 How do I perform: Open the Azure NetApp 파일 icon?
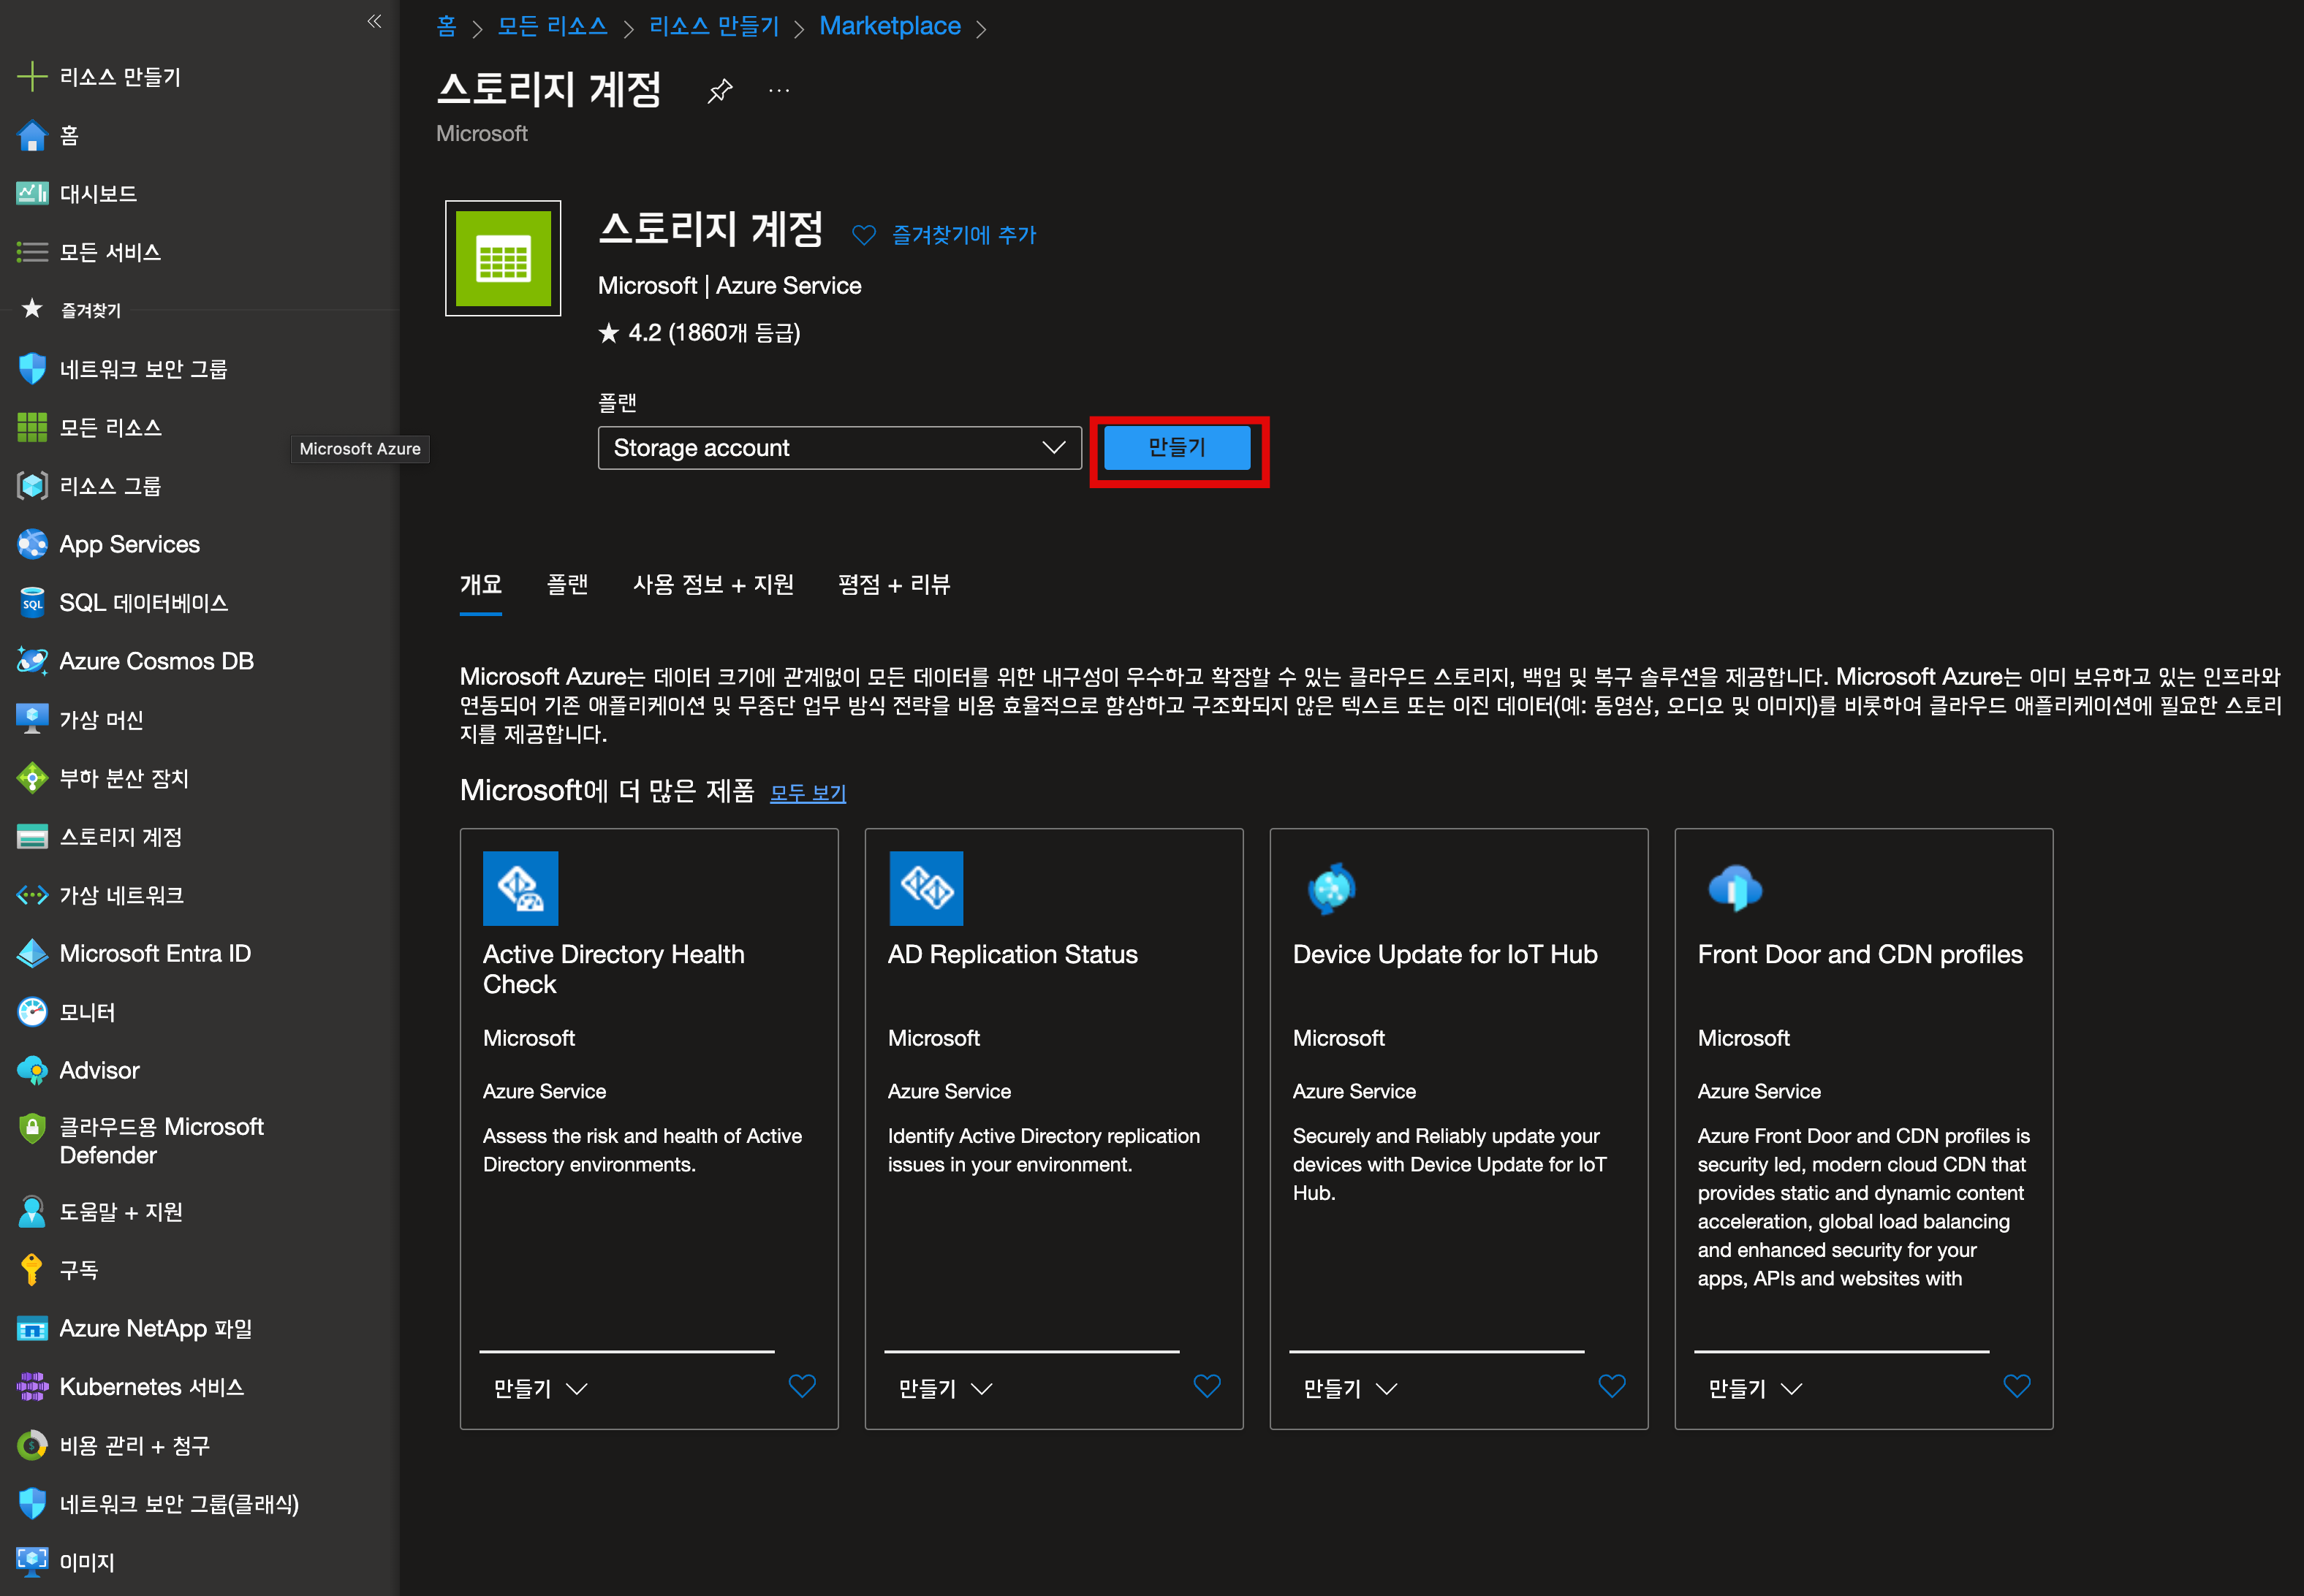coord(32,1328)
